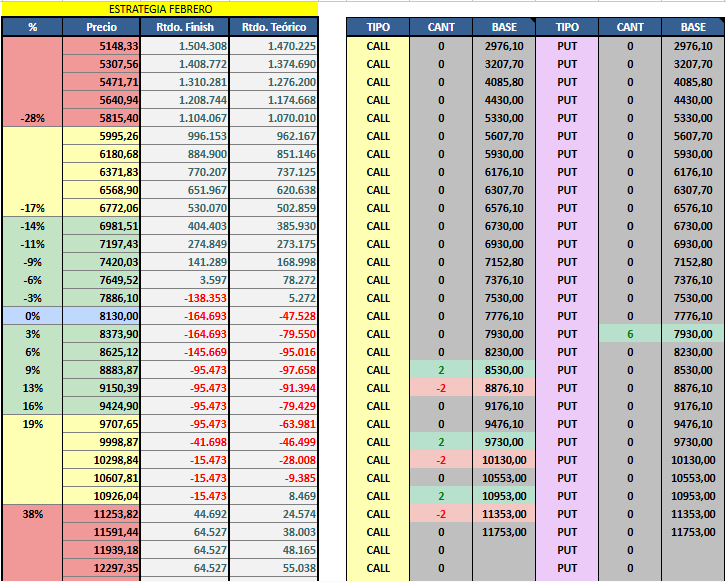Select CALL quantity -2 beside base 8876,10

tap(441, 388)
